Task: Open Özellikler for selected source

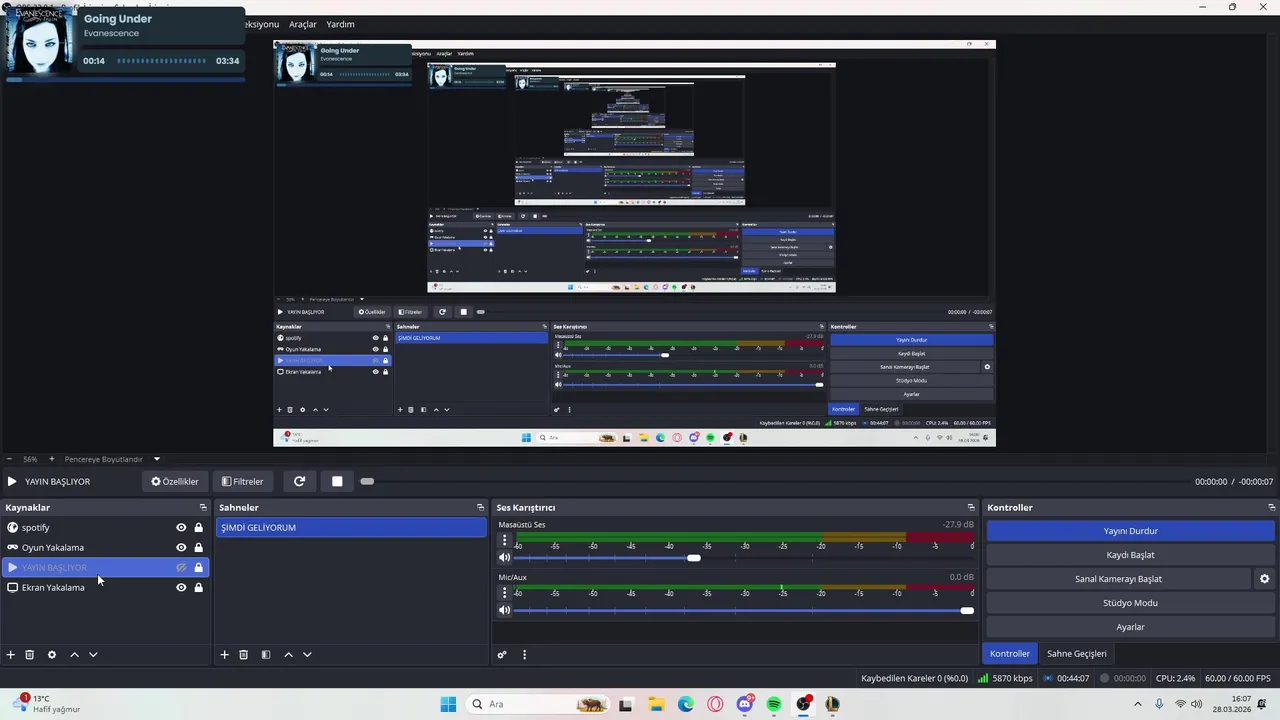Action: [175, 481]
